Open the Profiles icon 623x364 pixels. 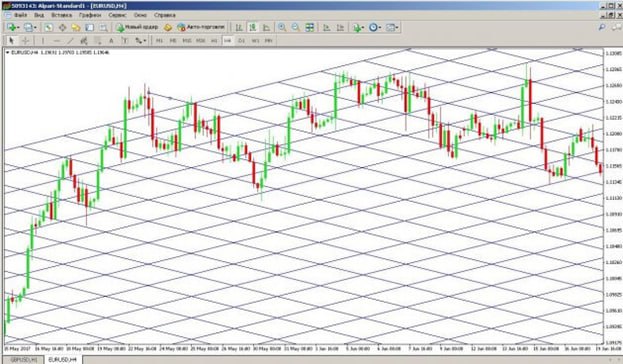pyautogui.click(x=28, y=27)
